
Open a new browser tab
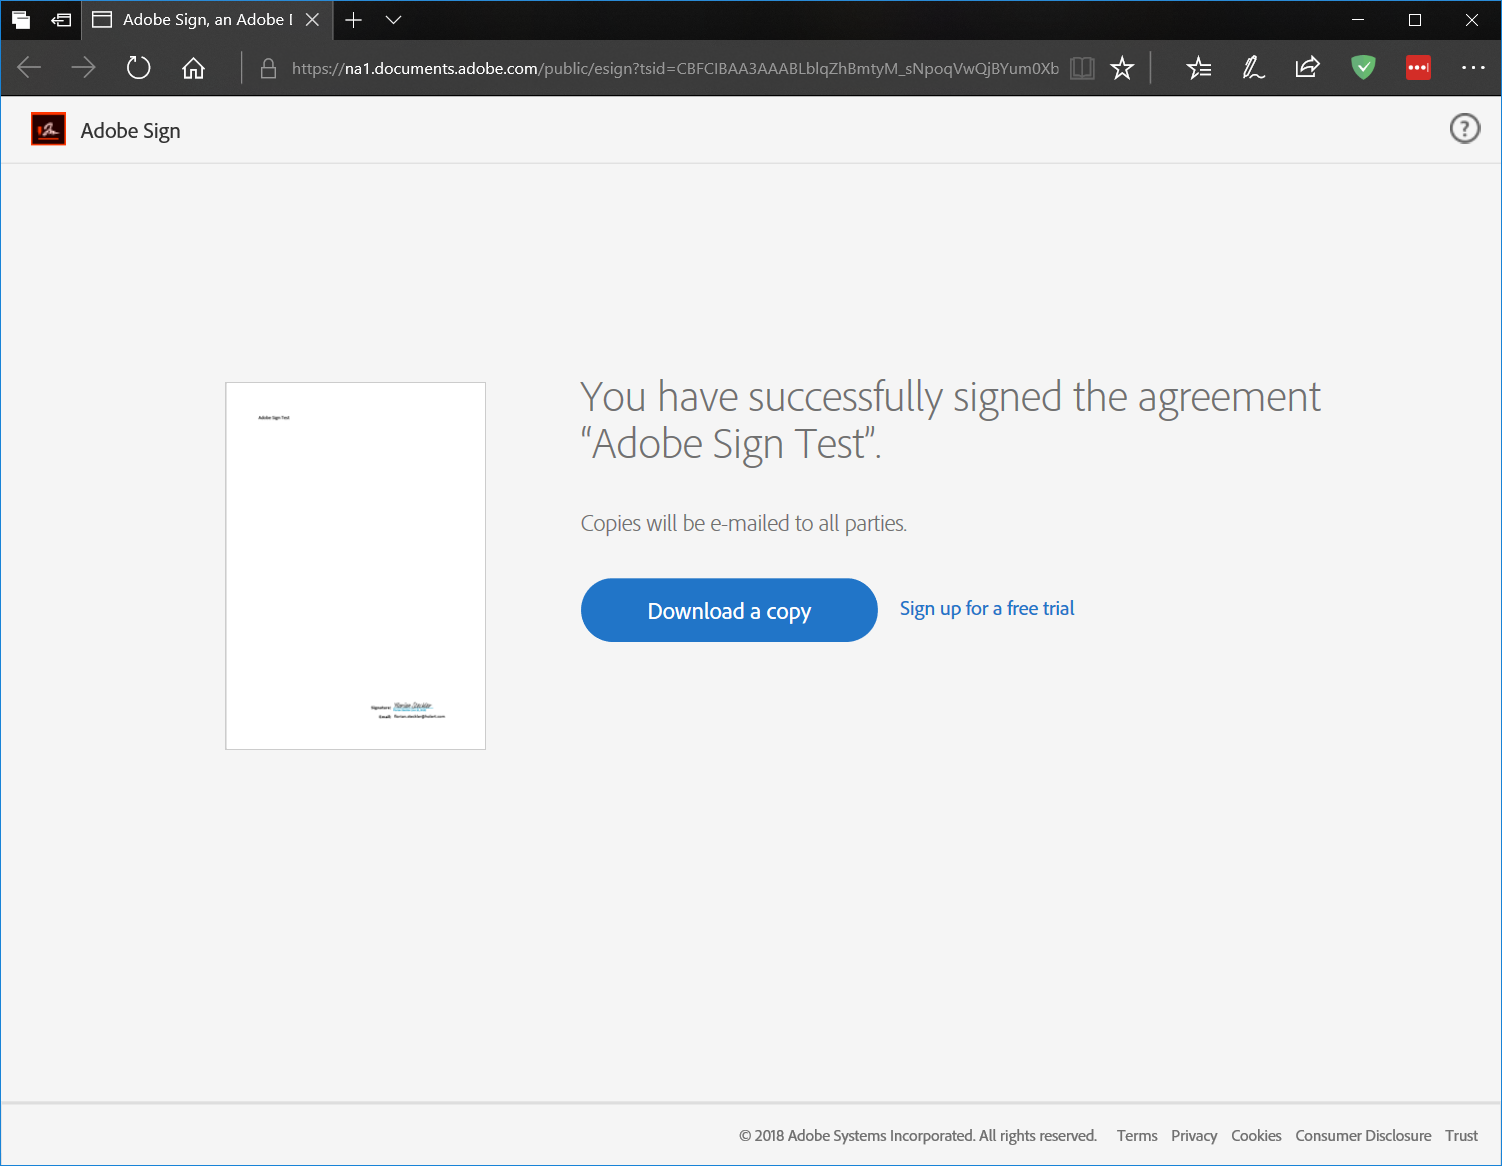(x=353, y=20)
